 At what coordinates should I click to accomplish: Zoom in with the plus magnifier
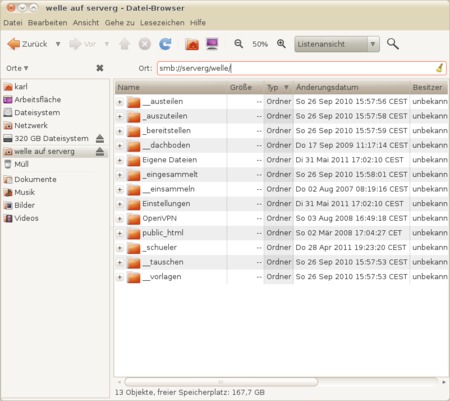coord(281,44)
